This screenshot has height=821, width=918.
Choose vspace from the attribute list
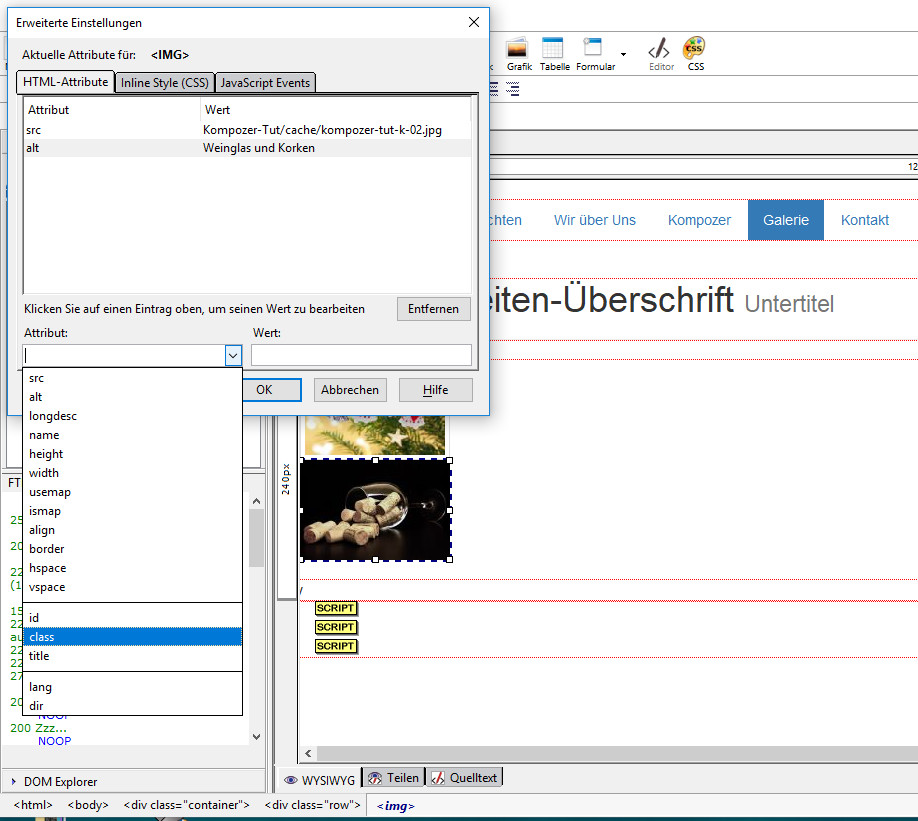coord(132,587)
